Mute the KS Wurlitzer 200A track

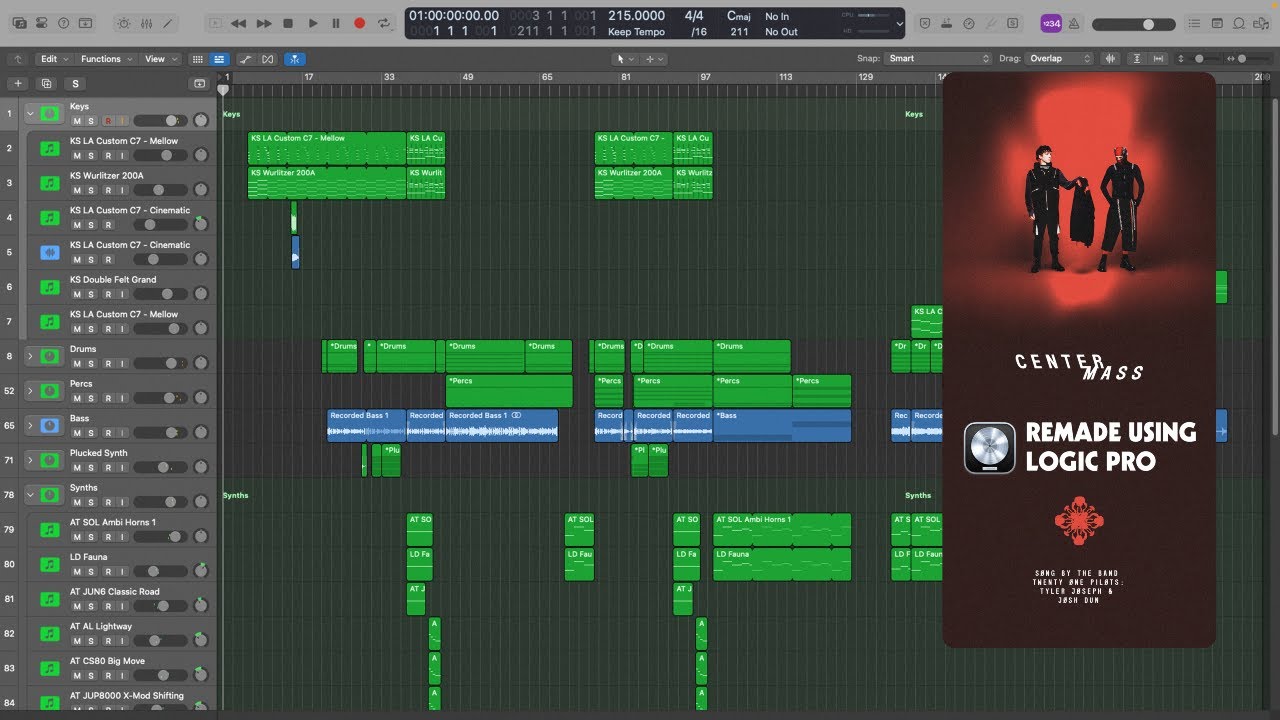(x=76, y=190)
